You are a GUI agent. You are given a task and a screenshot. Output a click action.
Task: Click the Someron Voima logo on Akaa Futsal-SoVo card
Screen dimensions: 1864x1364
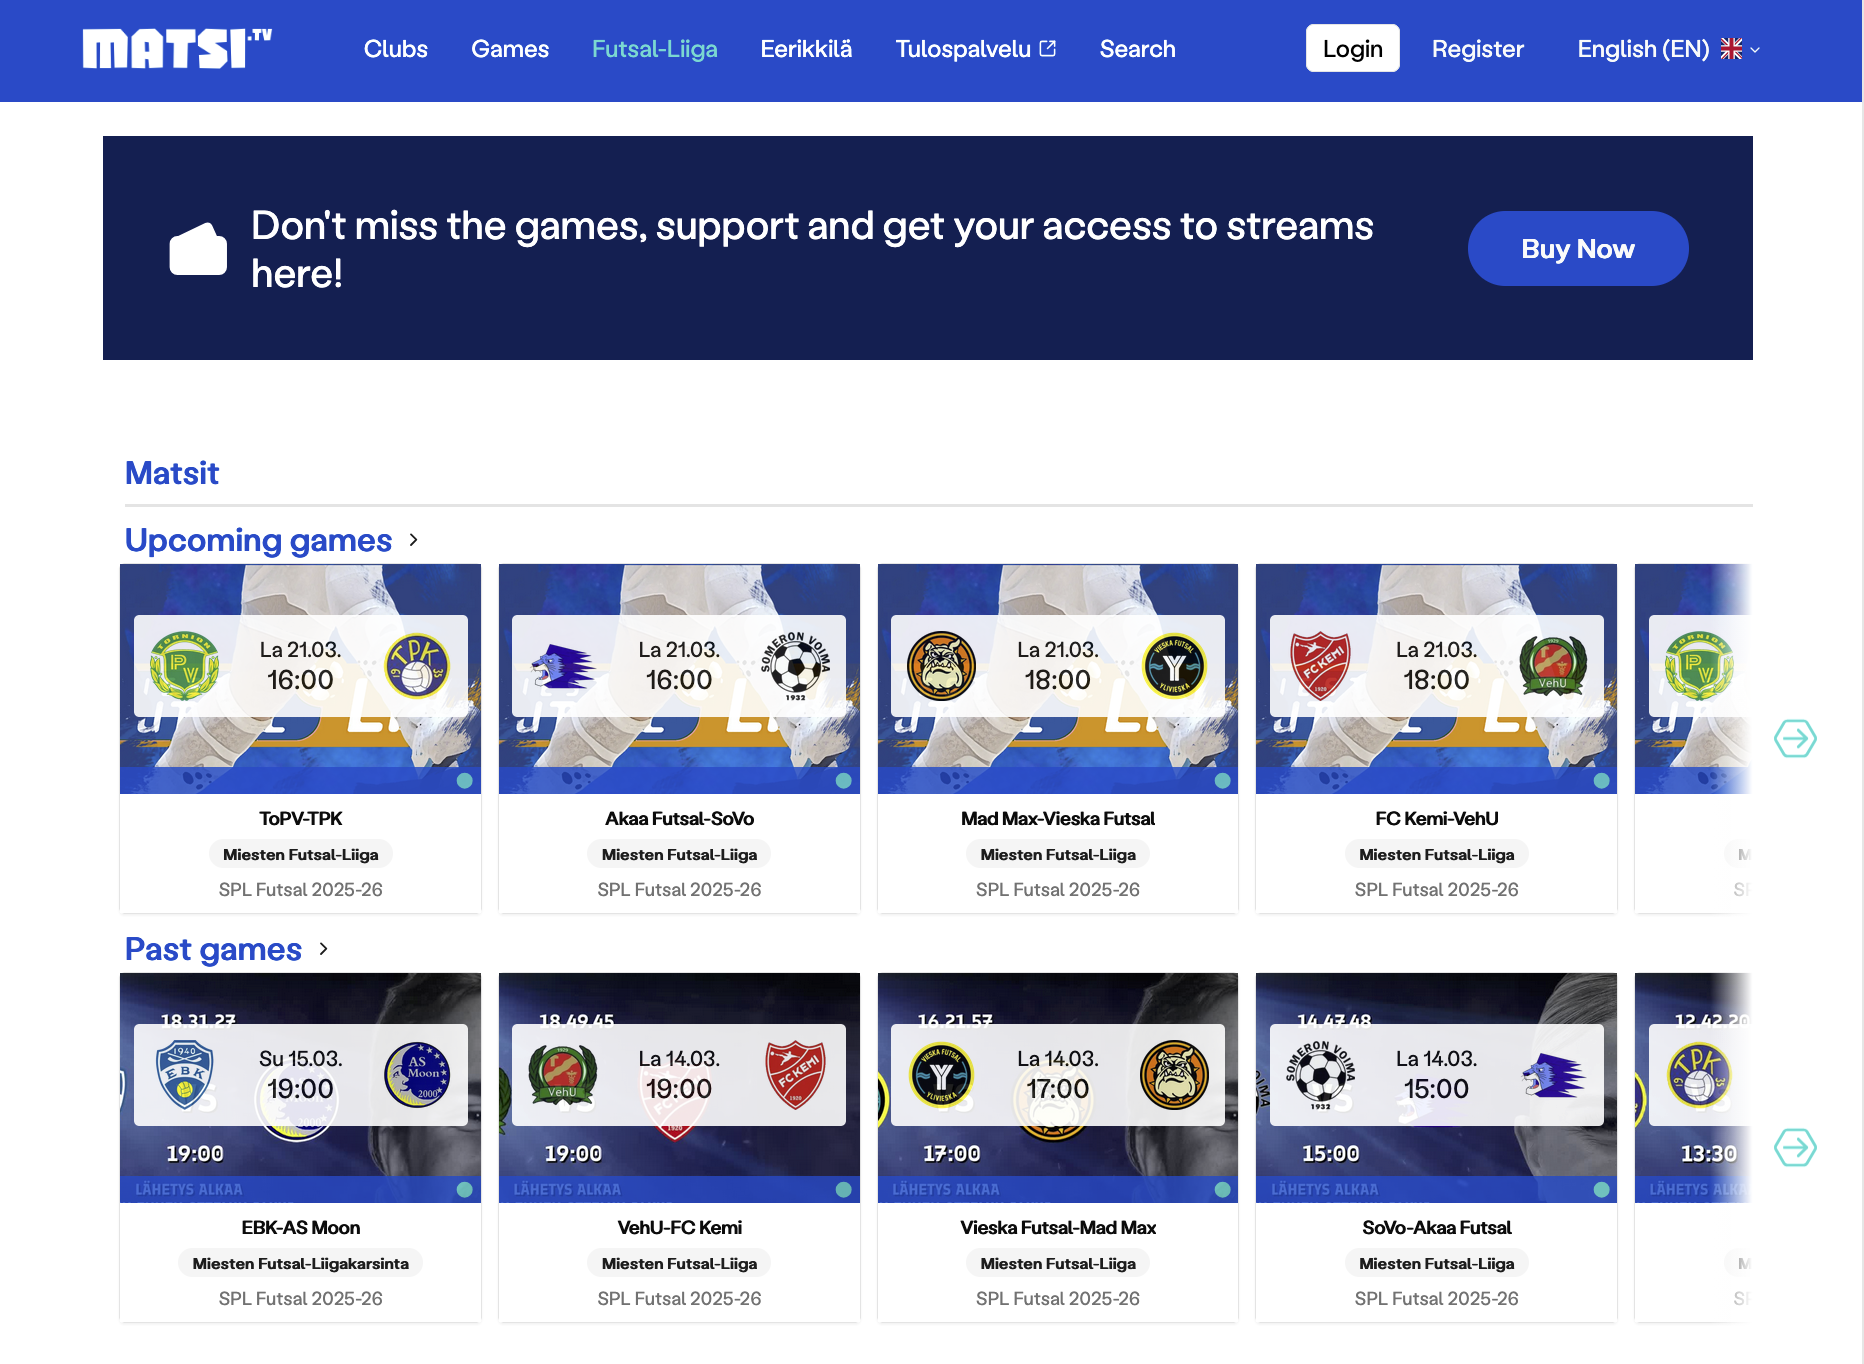[796, 666]
